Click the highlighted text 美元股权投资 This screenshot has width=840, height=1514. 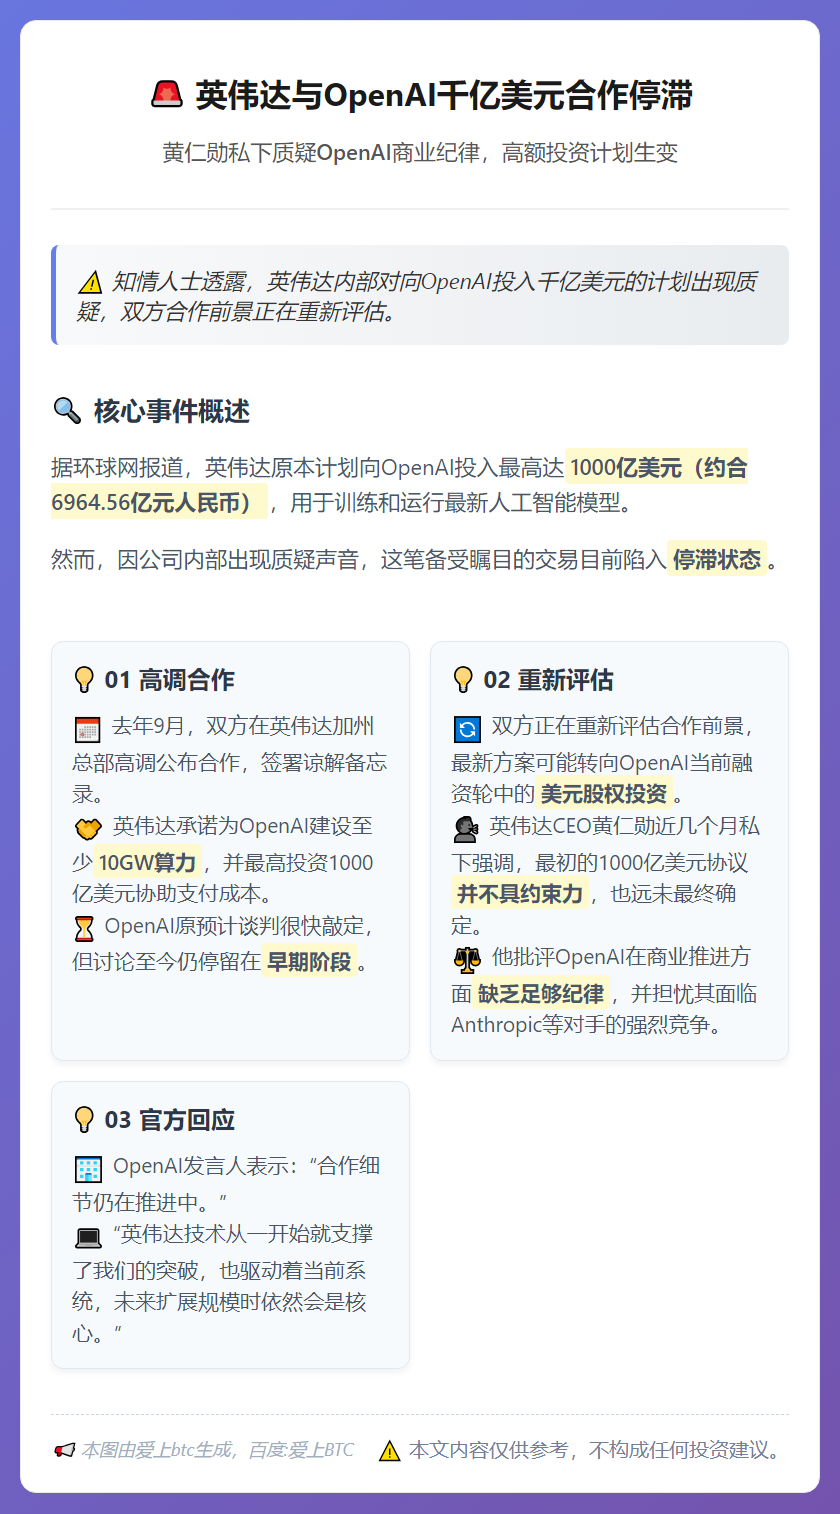603,795
